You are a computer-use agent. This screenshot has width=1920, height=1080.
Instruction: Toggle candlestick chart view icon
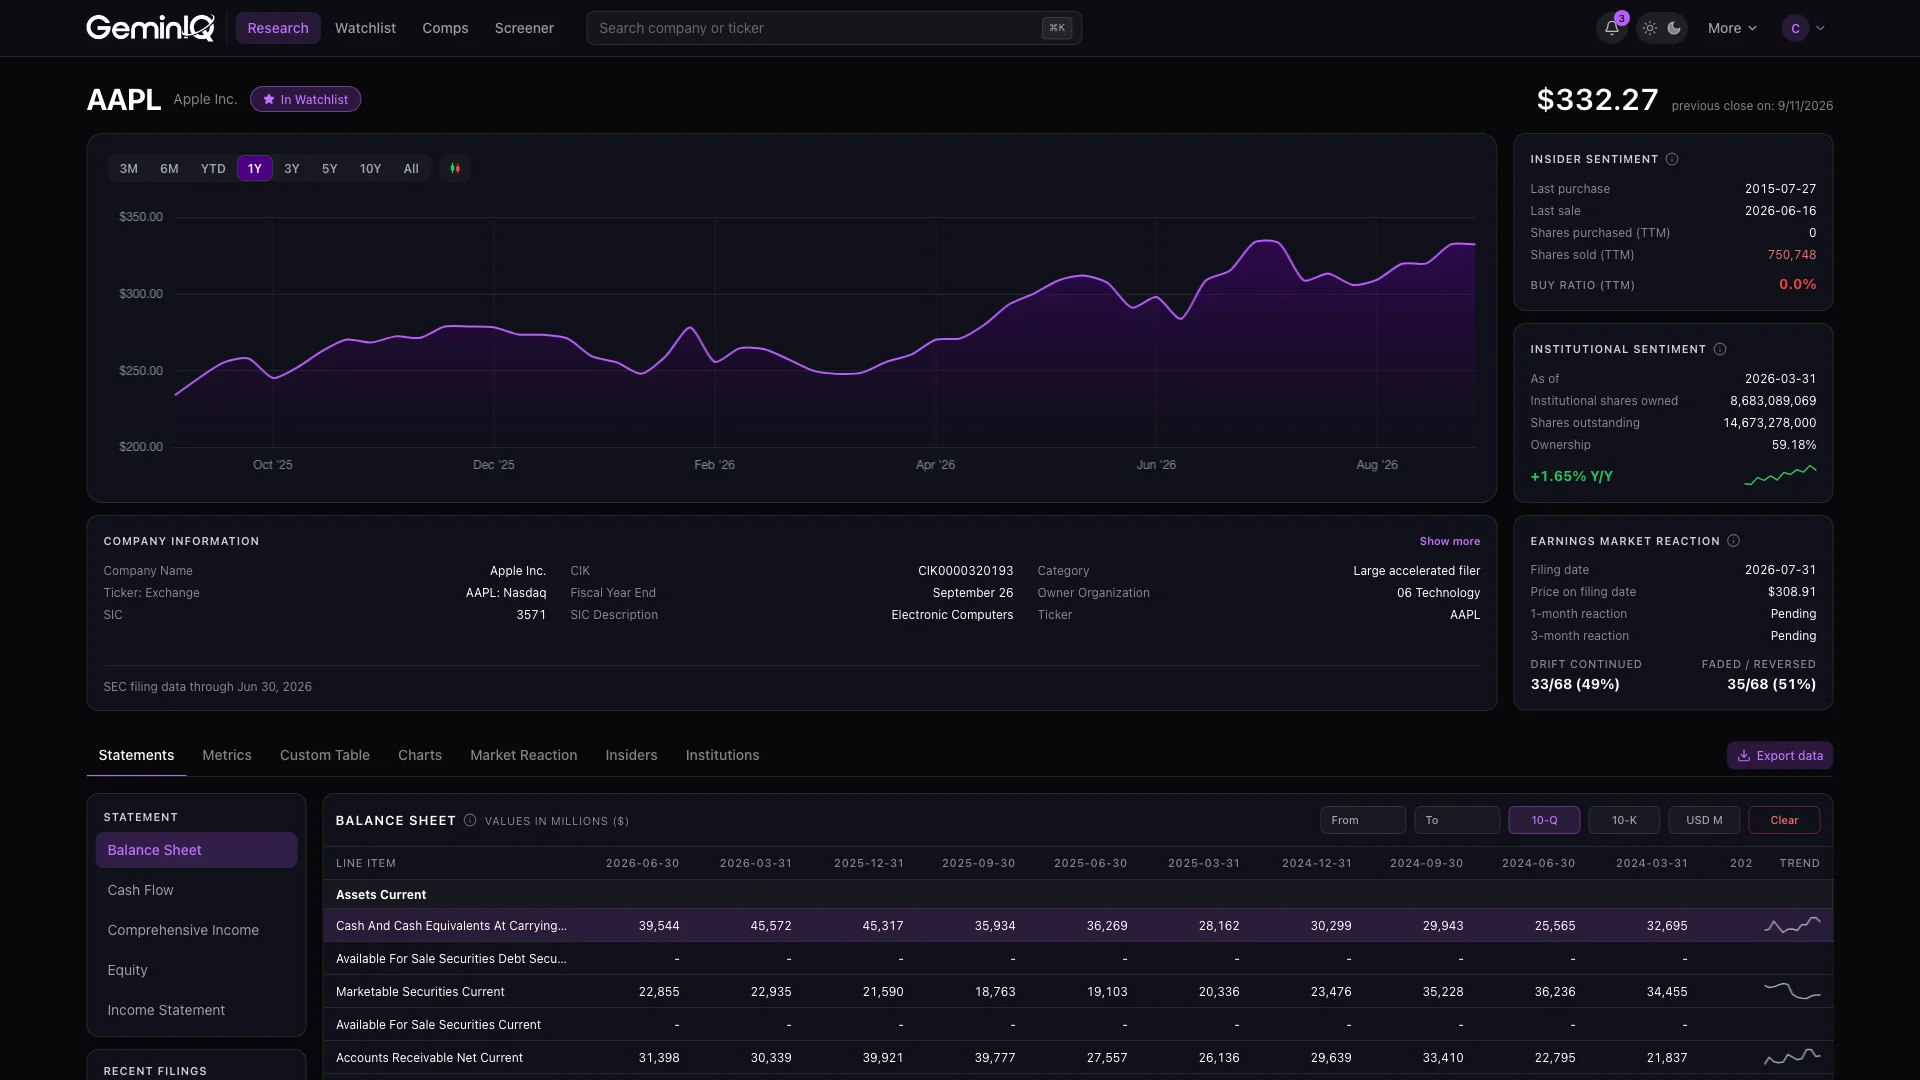click(455, 169)
